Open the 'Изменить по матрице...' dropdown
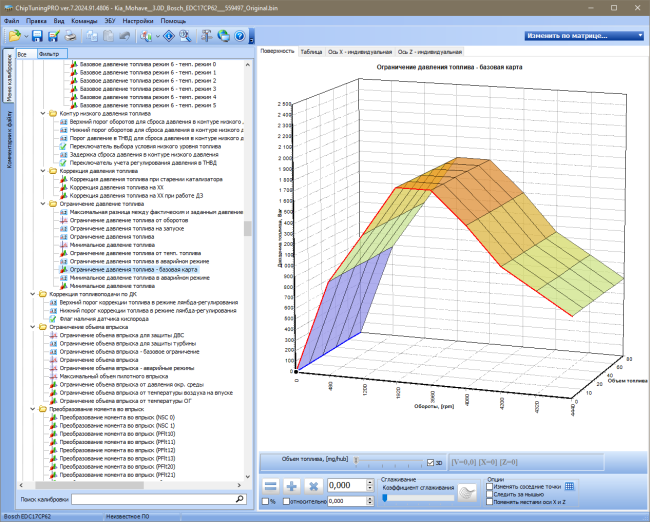Viewport: 650px width, 522px height. point(584,36)
